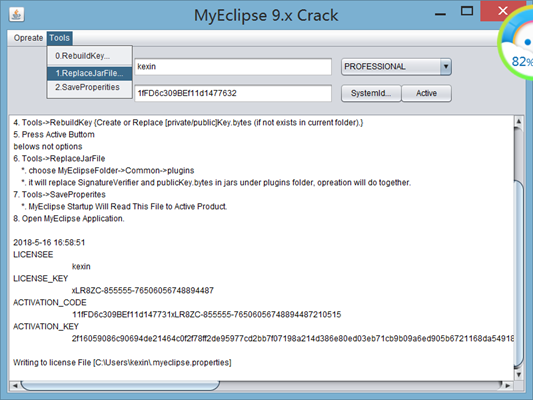The width and height of the screenshot is (533, 400).
Task: Click the Java application icon in title bar
Action: 17,15
